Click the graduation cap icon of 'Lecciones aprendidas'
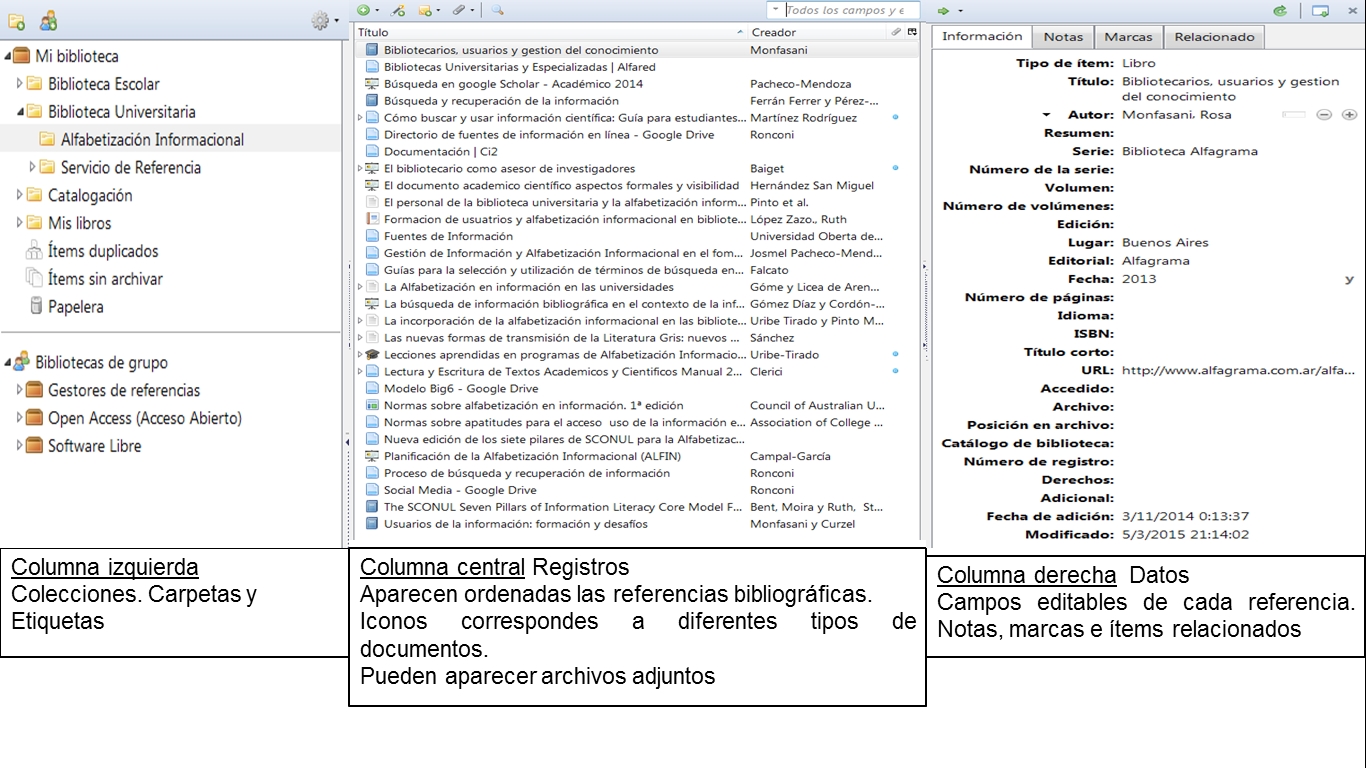The image size is (1366, 768). click(x=373, y=355)
